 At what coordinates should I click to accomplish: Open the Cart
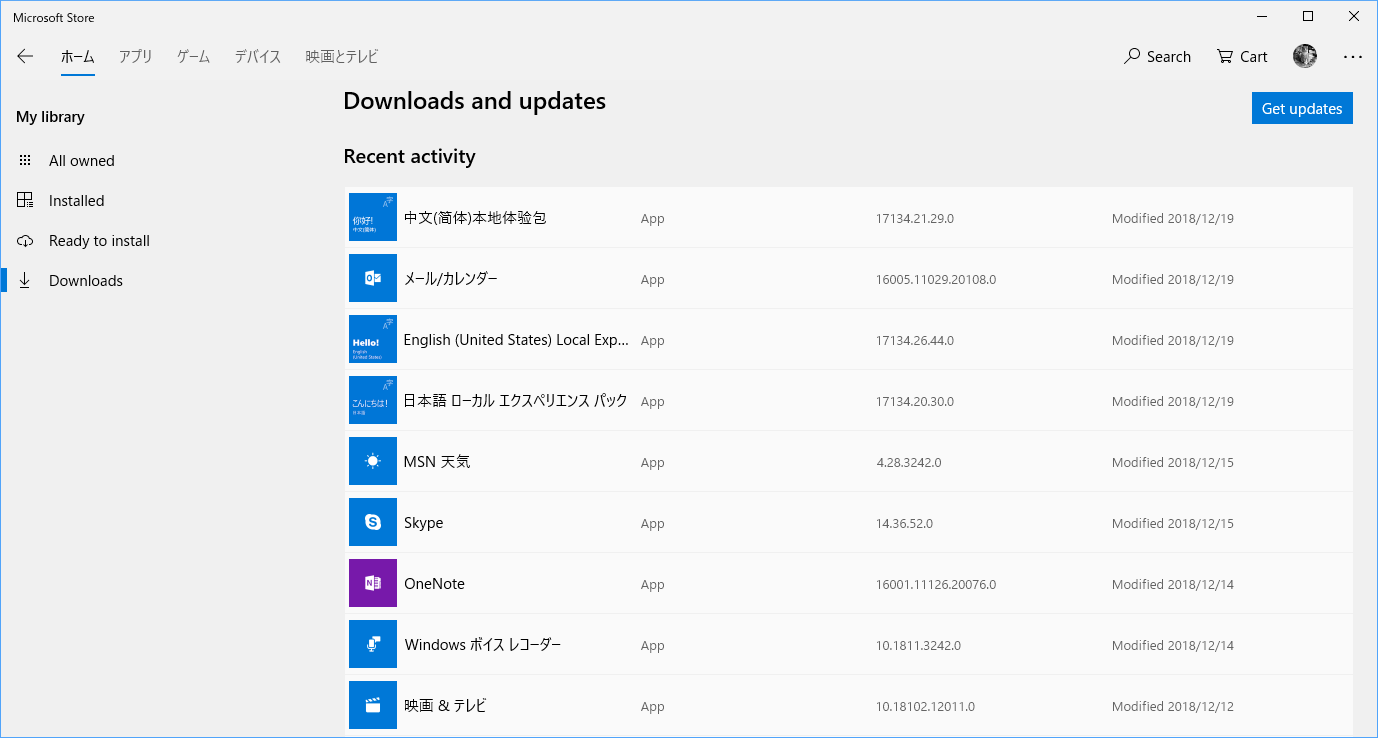click(x=1242, y=57)
